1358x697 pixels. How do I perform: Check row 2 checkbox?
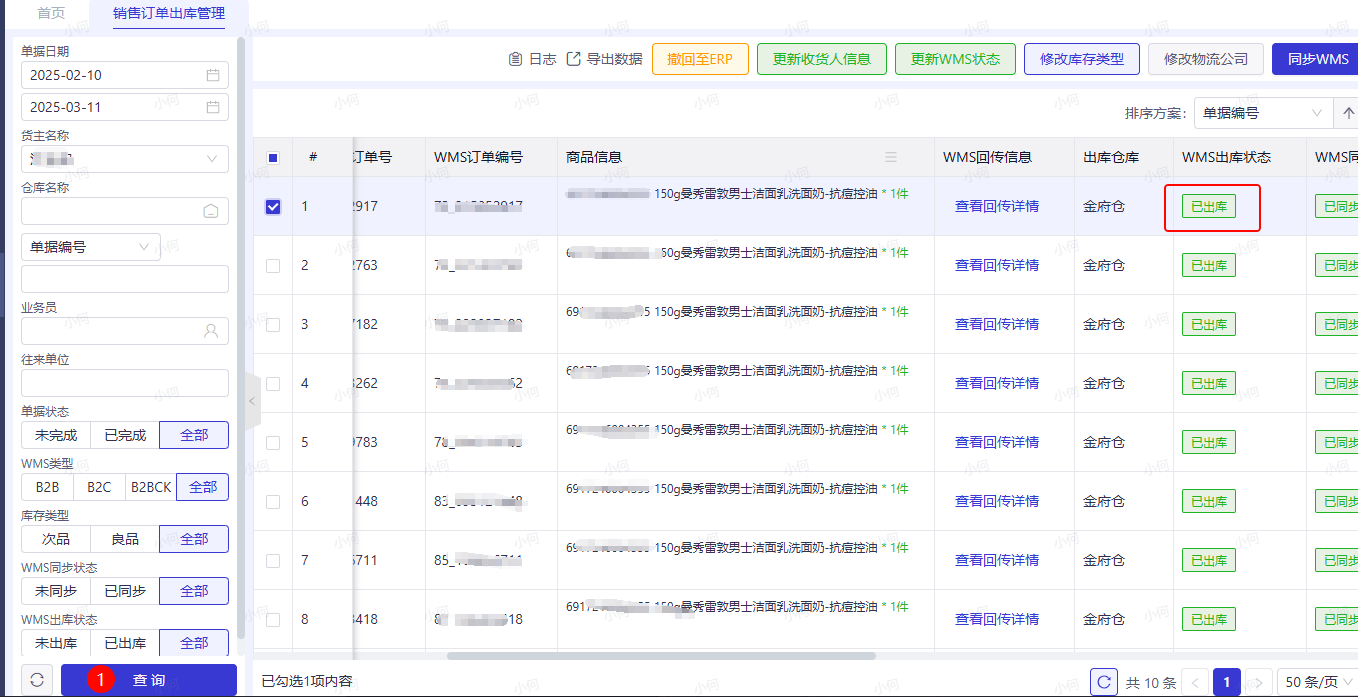coord(273,266)
